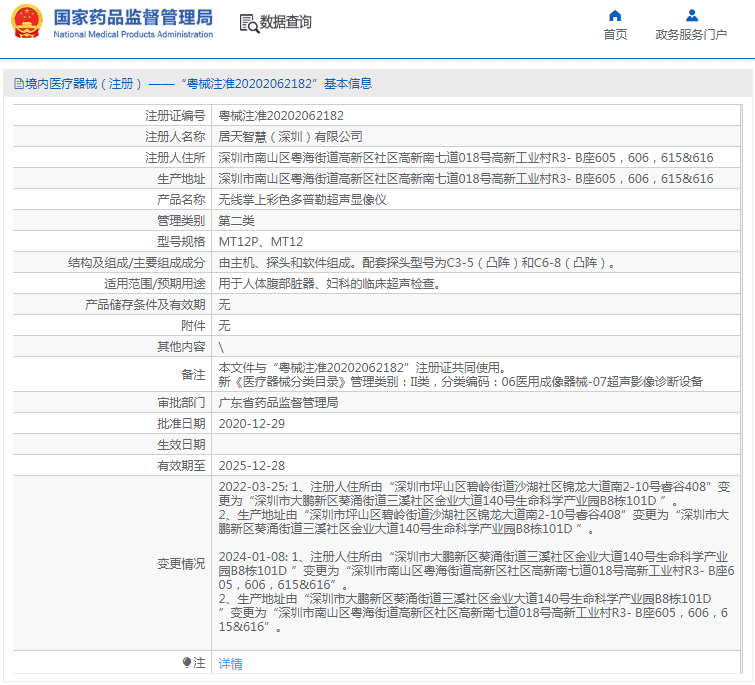Click National Medical Products Administration text
The height and width of the screenshot is (685, 755).
[133, 35]
